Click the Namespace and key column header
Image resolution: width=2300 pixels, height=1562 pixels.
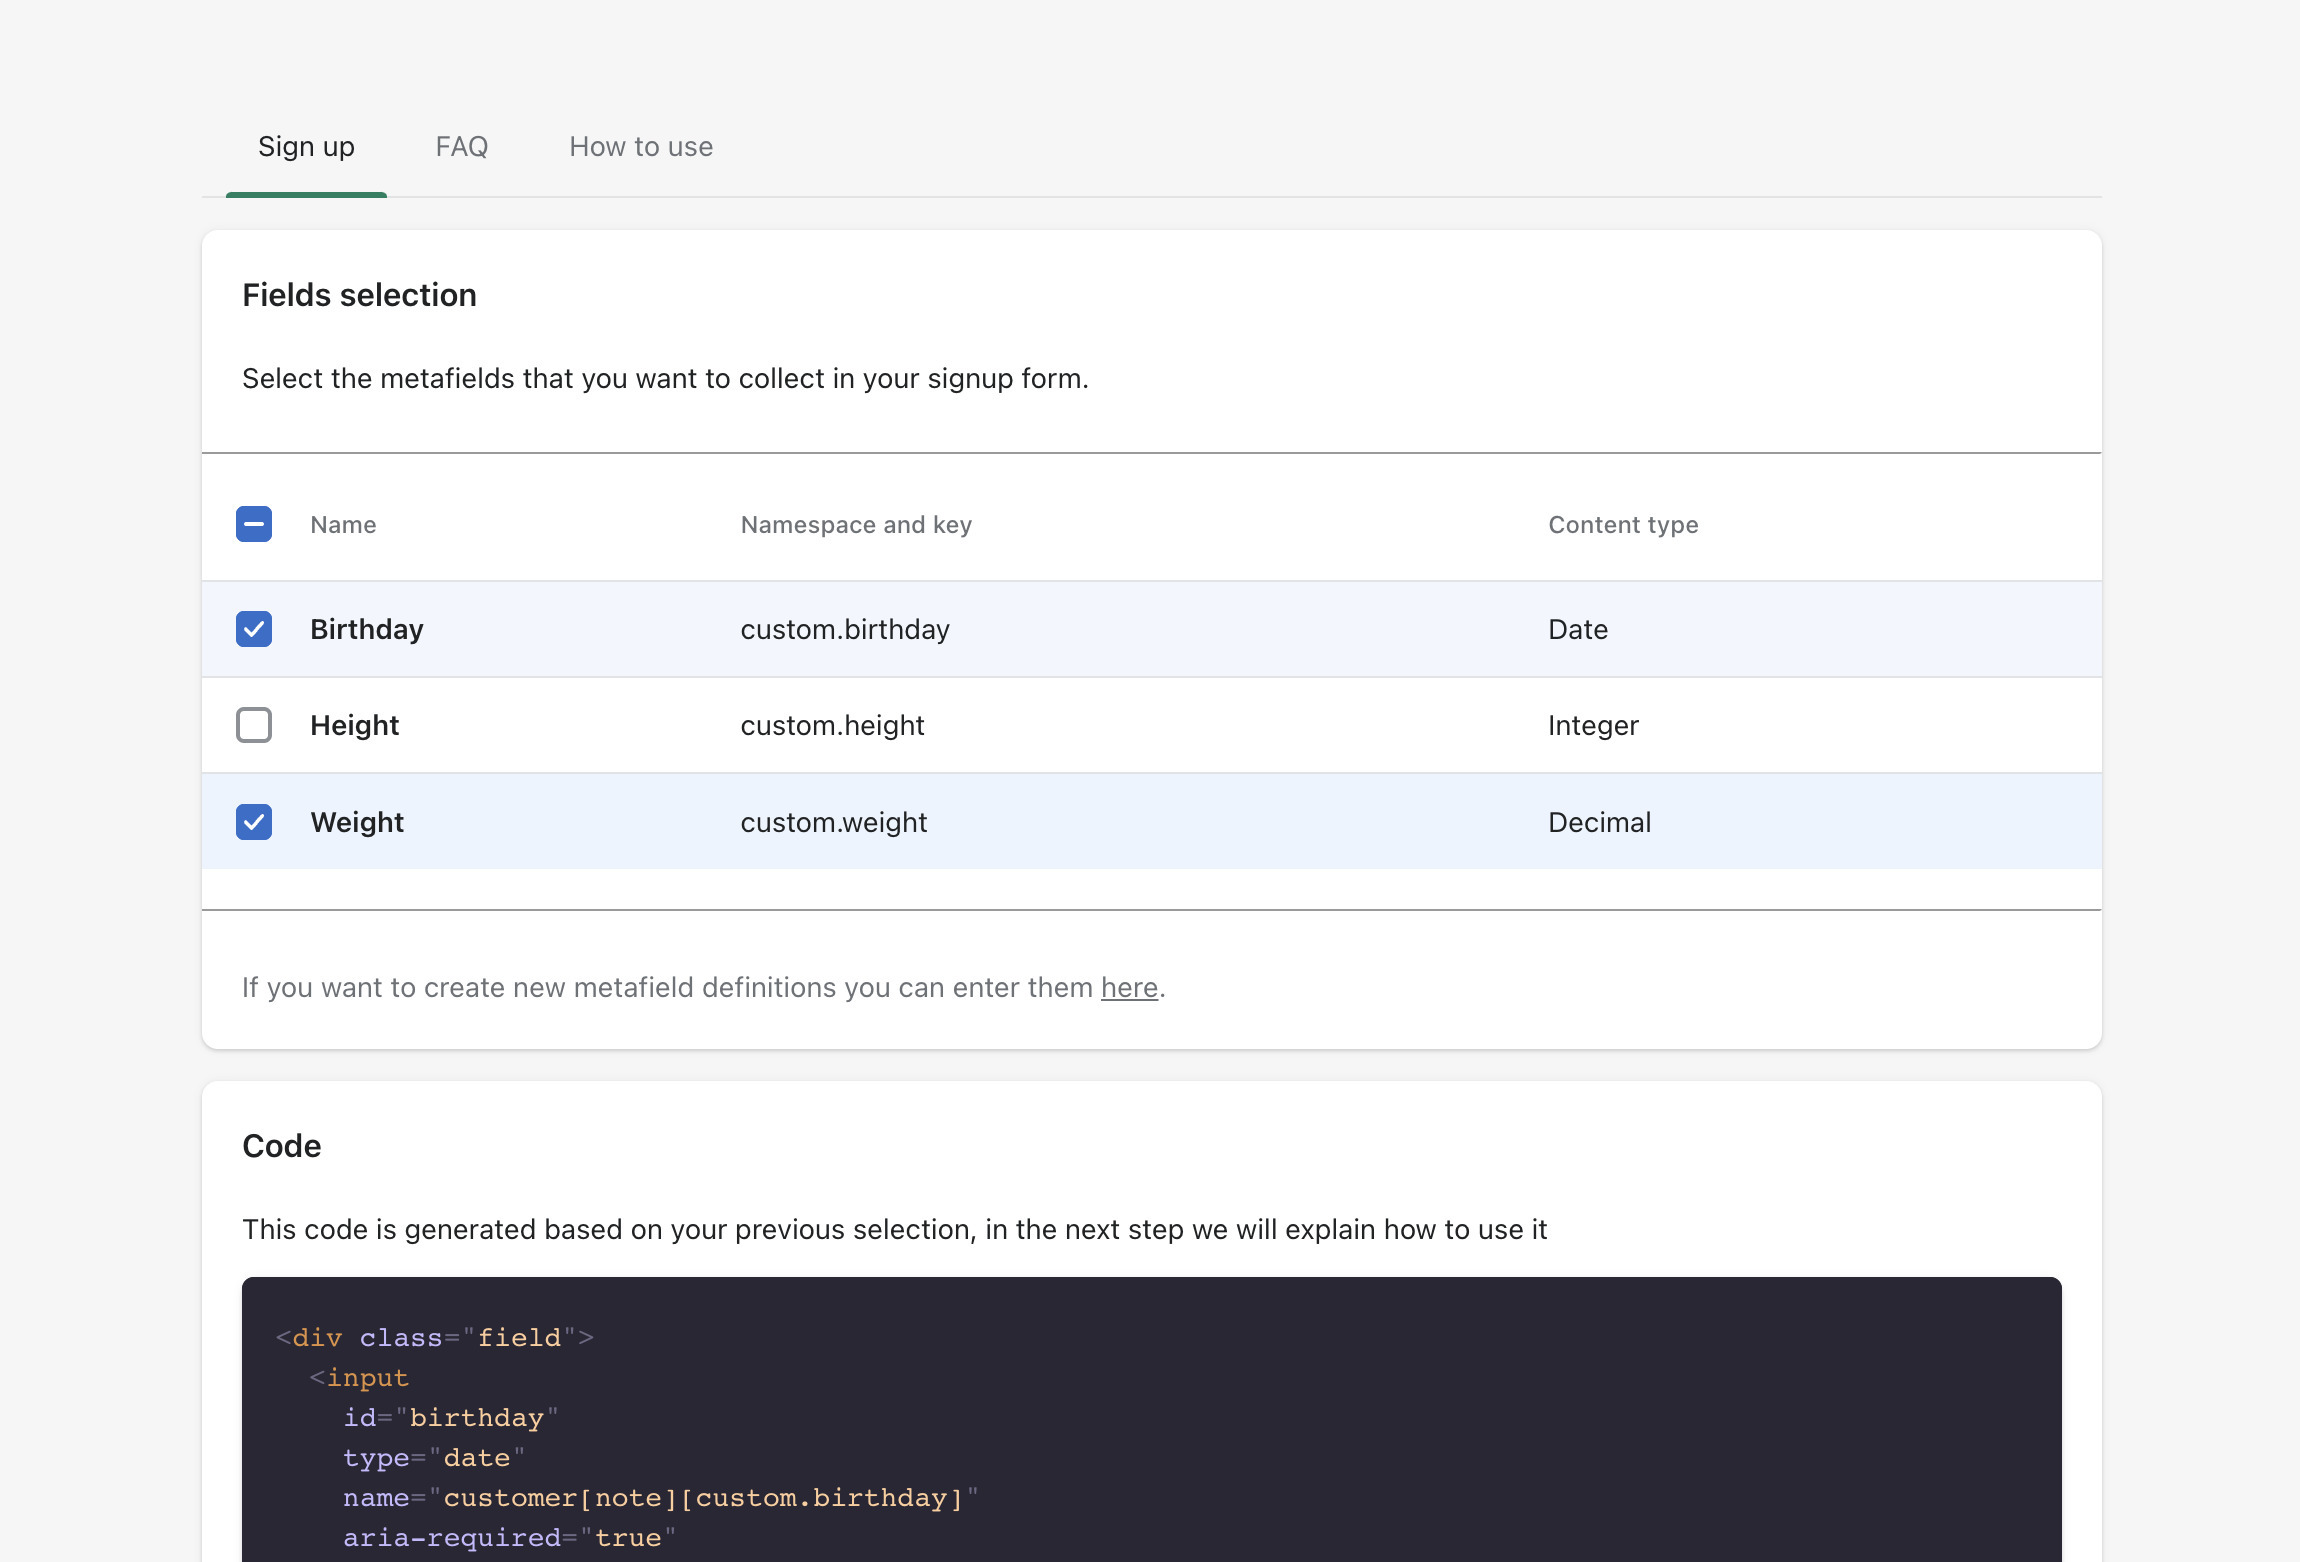[x=856, y=525]
